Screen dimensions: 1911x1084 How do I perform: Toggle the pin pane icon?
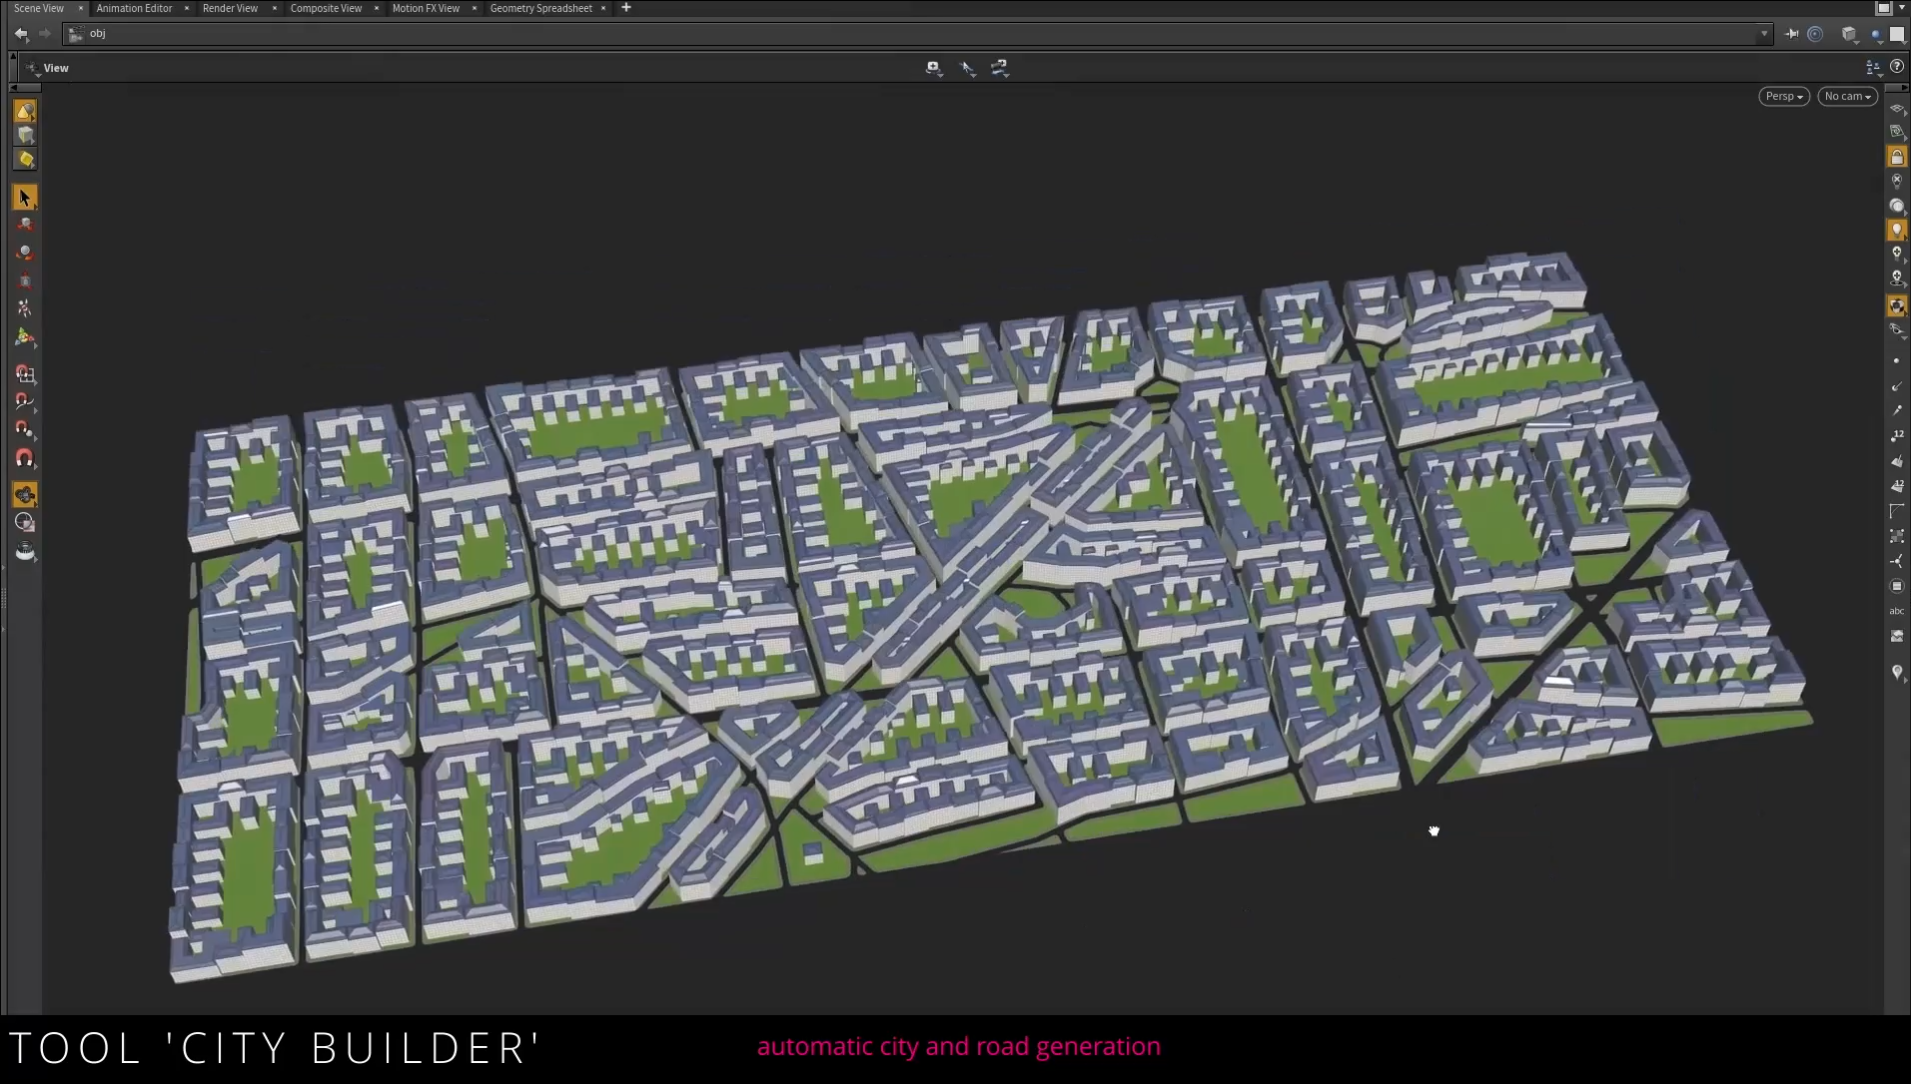(x=1792, y=34)
